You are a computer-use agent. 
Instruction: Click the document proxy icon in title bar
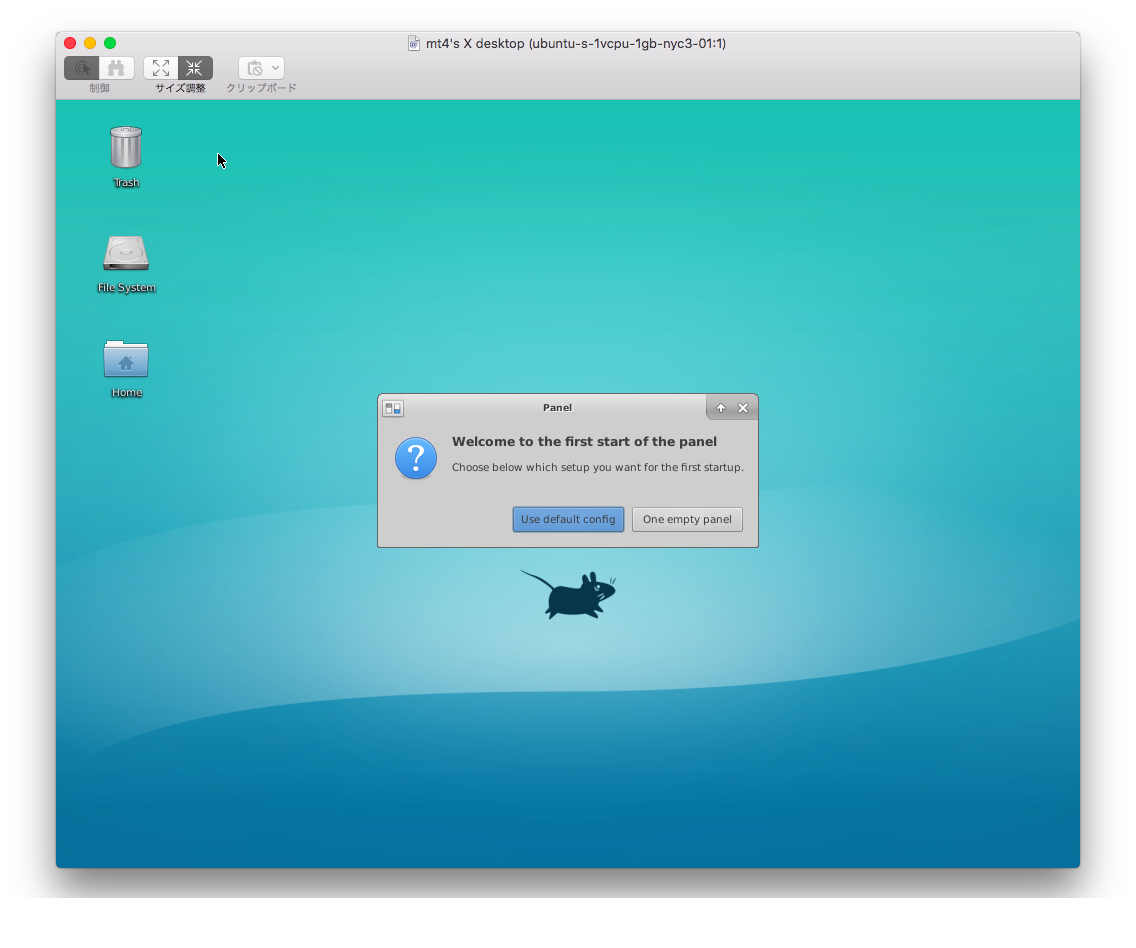(x=414, y=43)
